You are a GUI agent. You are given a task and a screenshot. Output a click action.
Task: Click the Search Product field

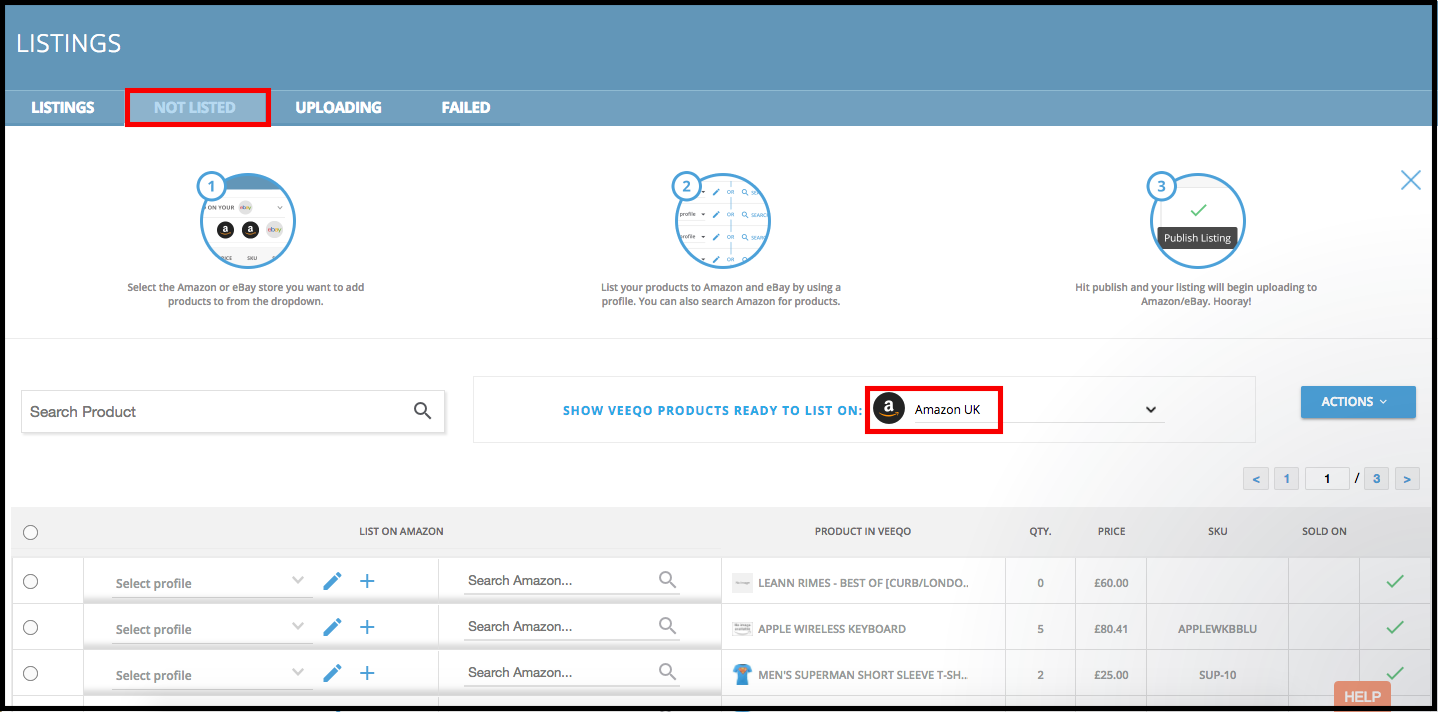click(x=233, y=411)
